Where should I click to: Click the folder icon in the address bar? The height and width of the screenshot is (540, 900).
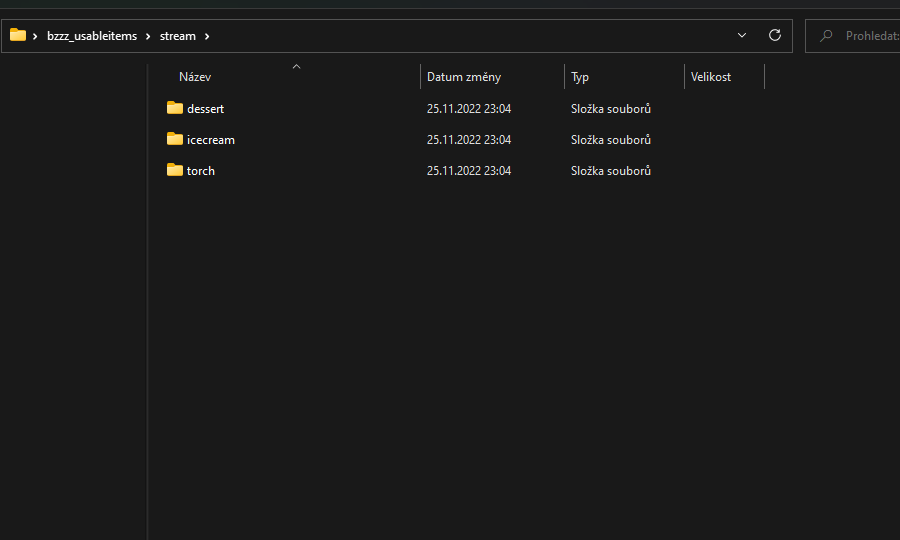(18, 35)
